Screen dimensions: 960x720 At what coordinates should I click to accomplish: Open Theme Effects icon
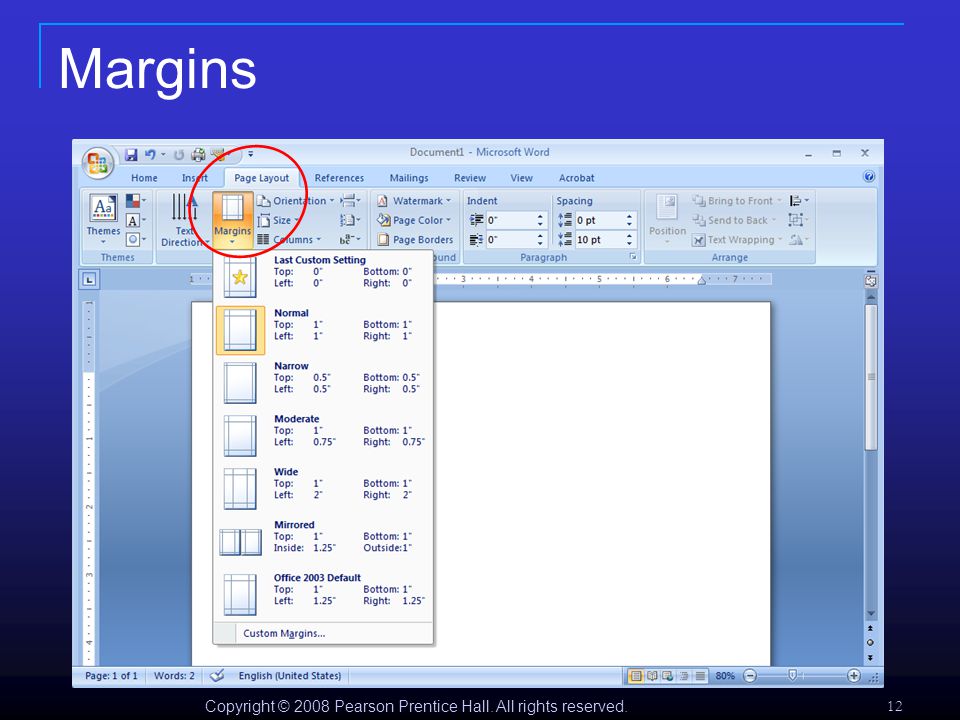(x=135, y=239)
